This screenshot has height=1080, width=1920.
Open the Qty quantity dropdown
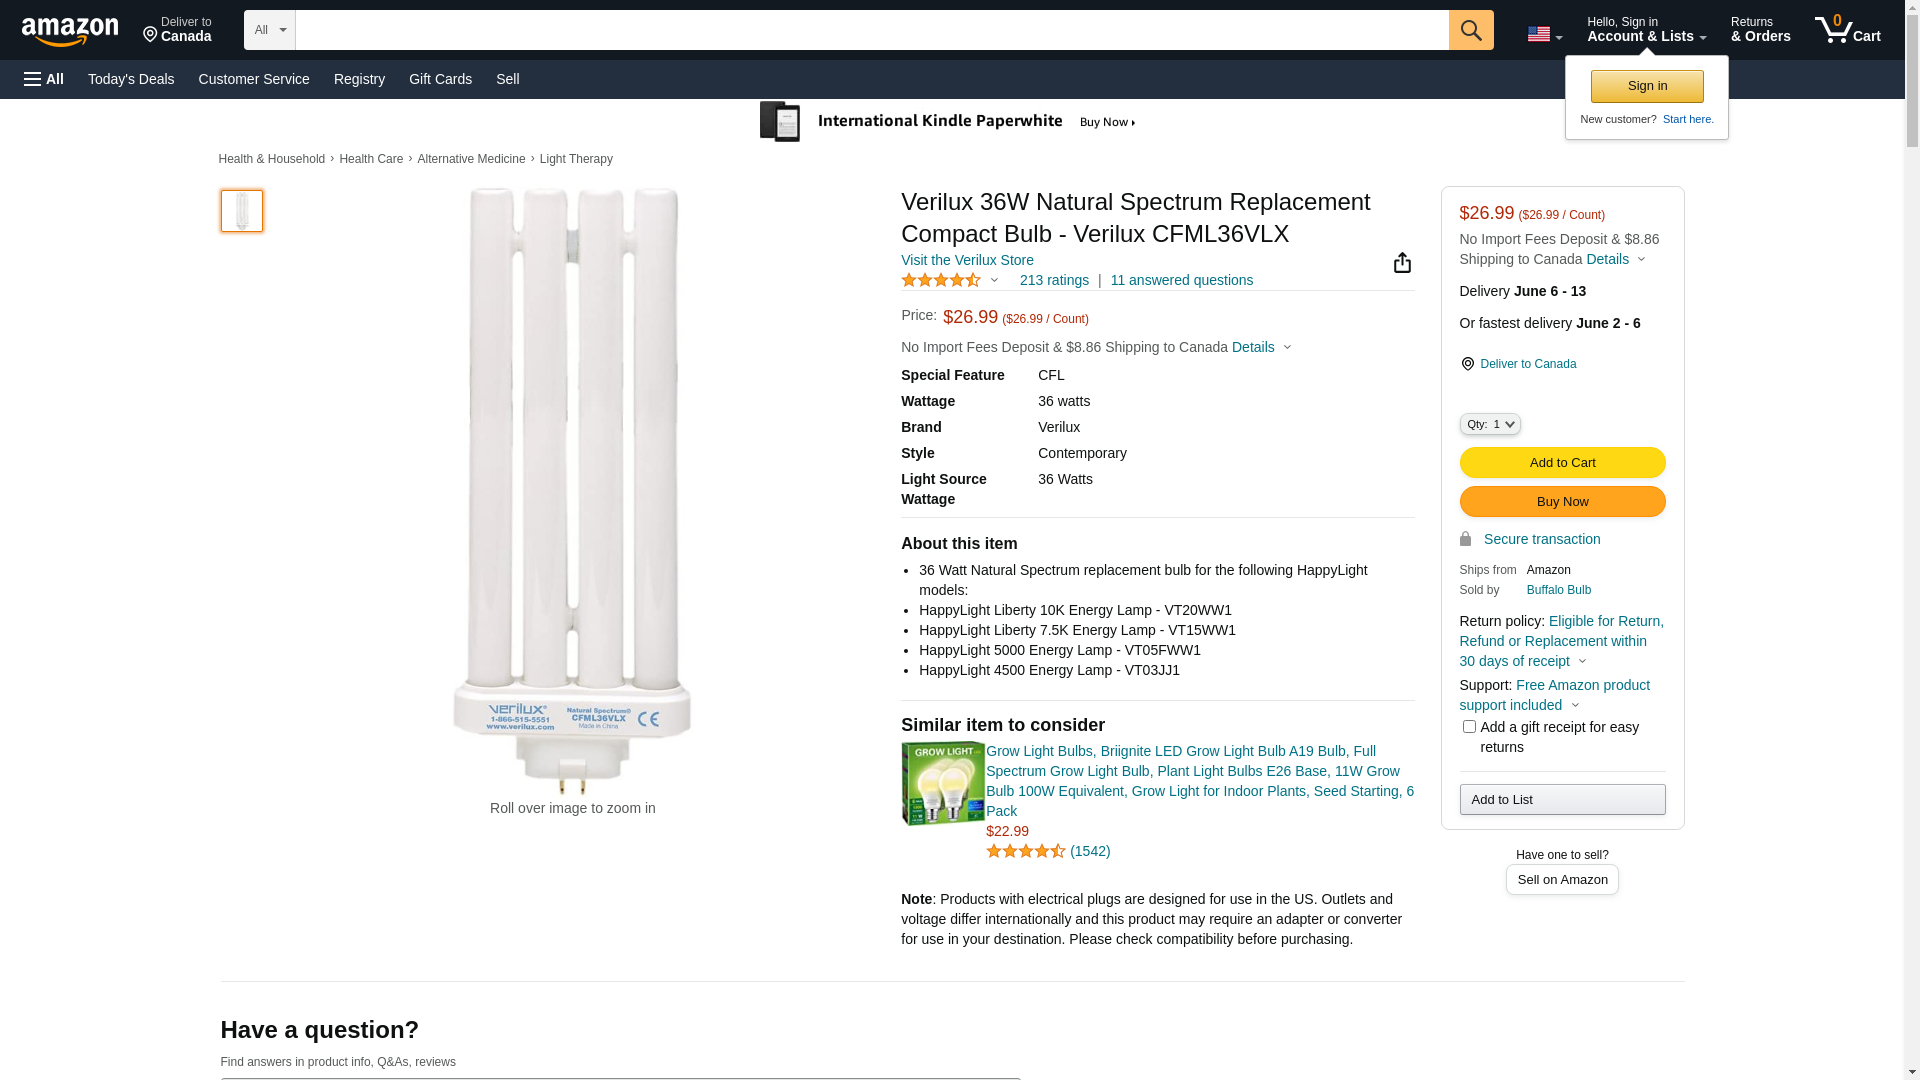[x=1490, y=424]
